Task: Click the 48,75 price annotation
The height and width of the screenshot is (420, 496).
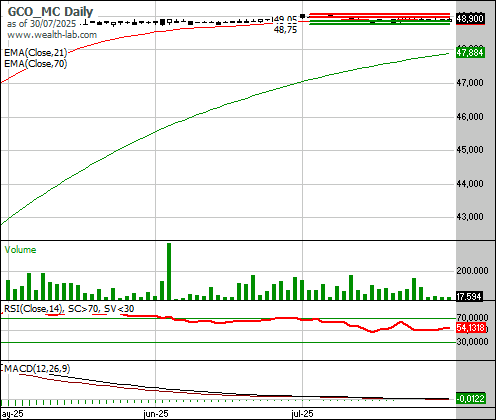Action: click(x=285, y=30)
